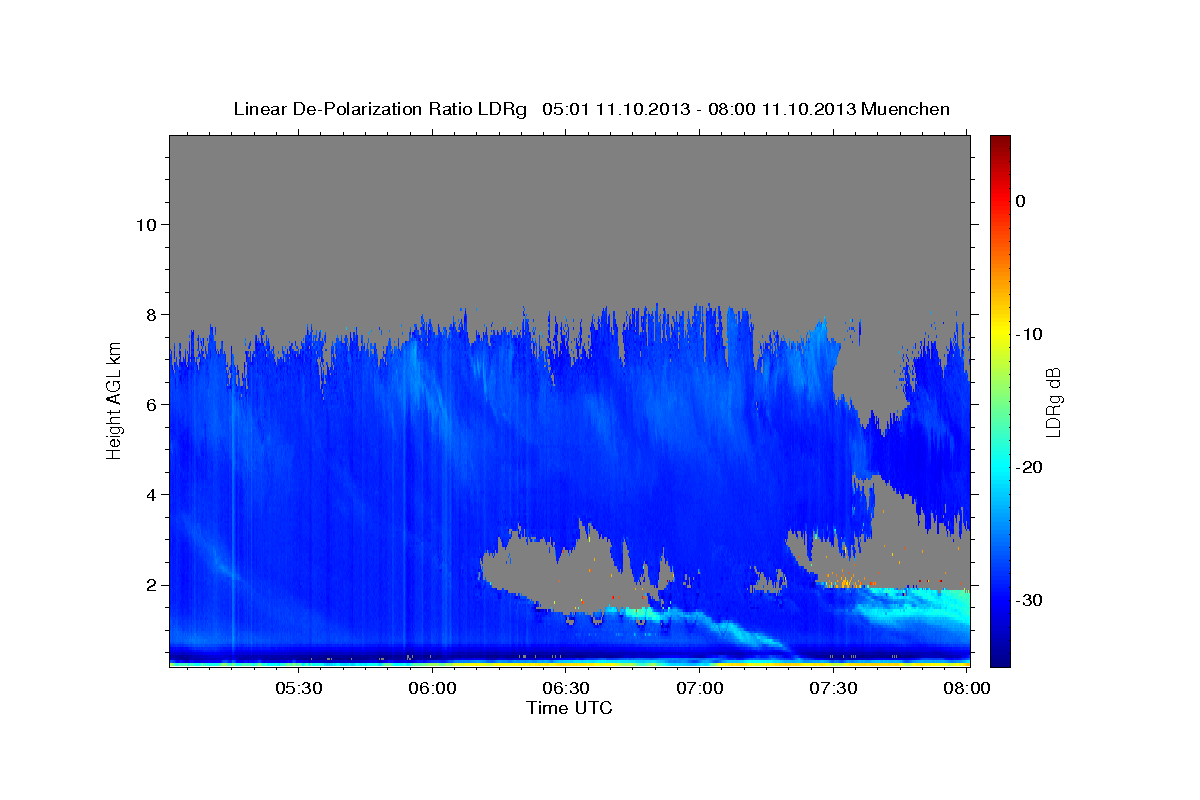Click the '07:00' time tick label
This screenshot has height=800, width=1200.
click(699, 688)
